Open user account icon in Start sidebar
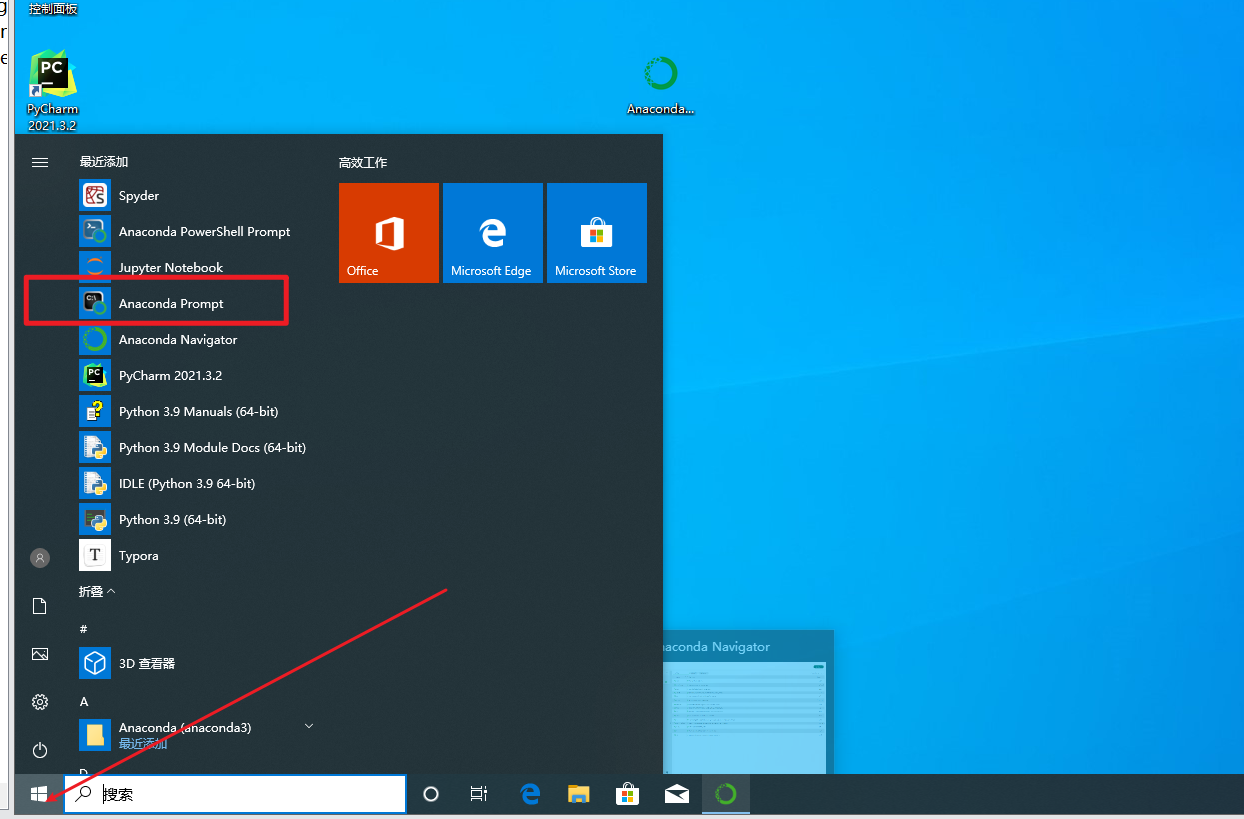This screenshot has height=819, width=1244. click(x=40, y=558)
